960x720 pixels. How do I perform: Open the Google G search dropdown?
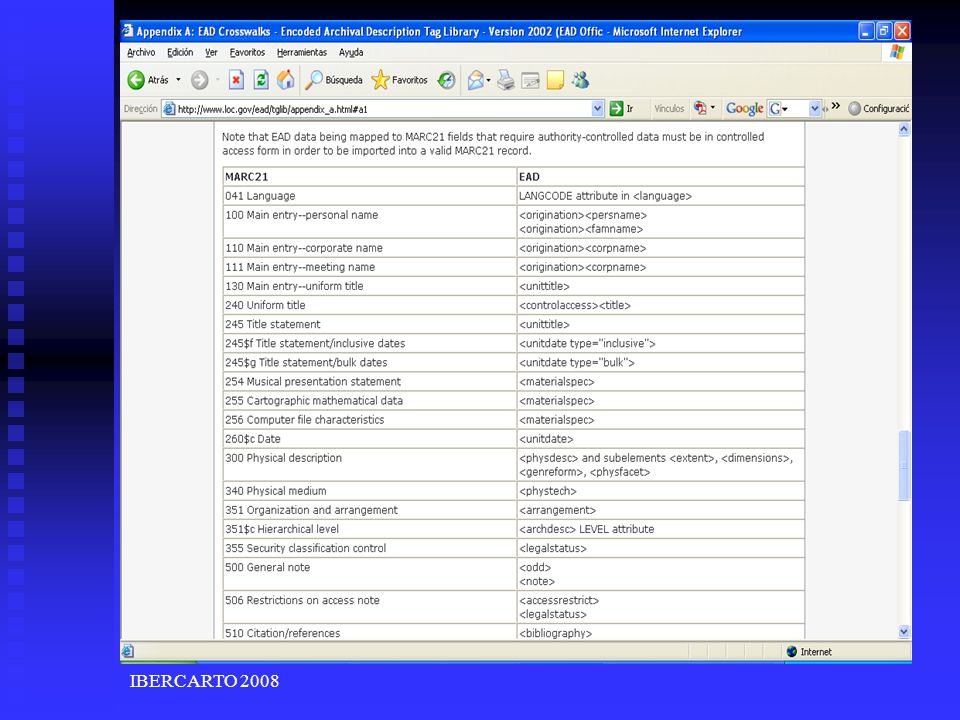(x=779, y=109)
